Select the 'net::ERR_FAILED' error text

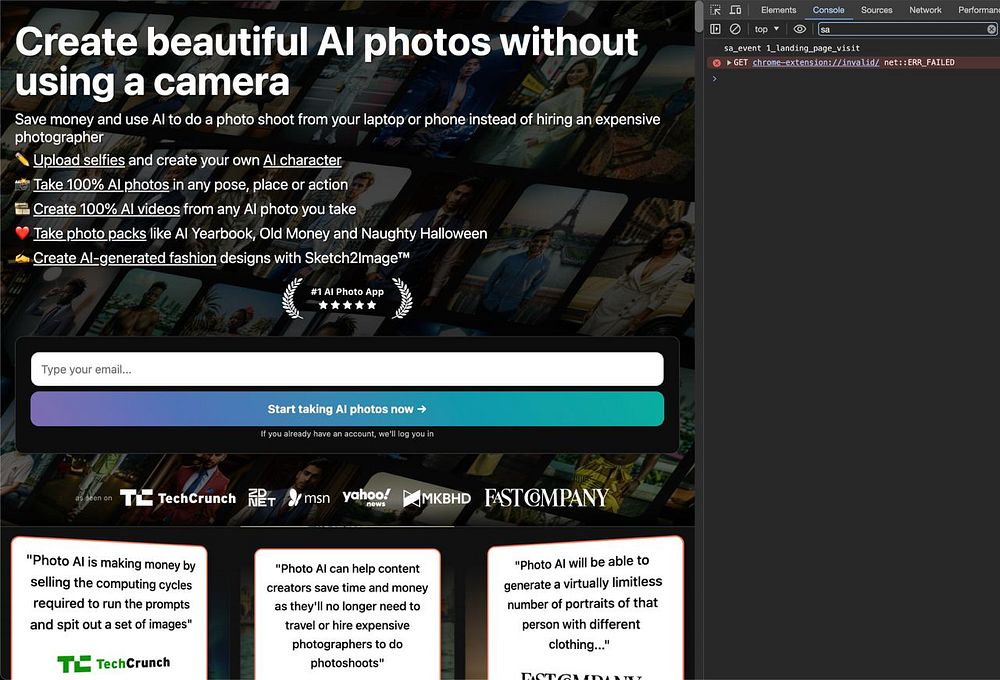tap(919, 63)
